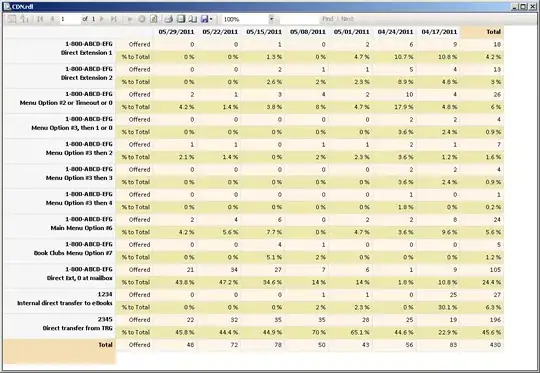This screenshot has height=373, width=540.
Task: Select the Direct Extension 2 row label
Action: click(86, 78)
